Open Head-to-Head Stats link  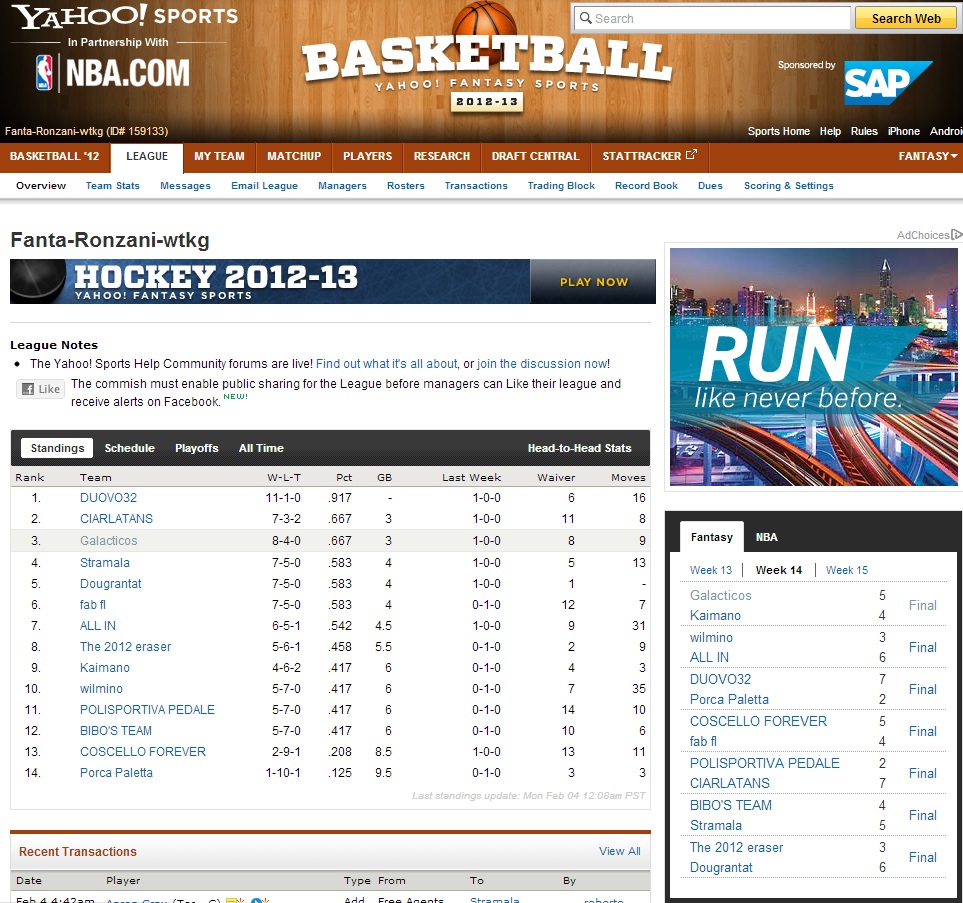pyautogui.click(x=579, y=448)
